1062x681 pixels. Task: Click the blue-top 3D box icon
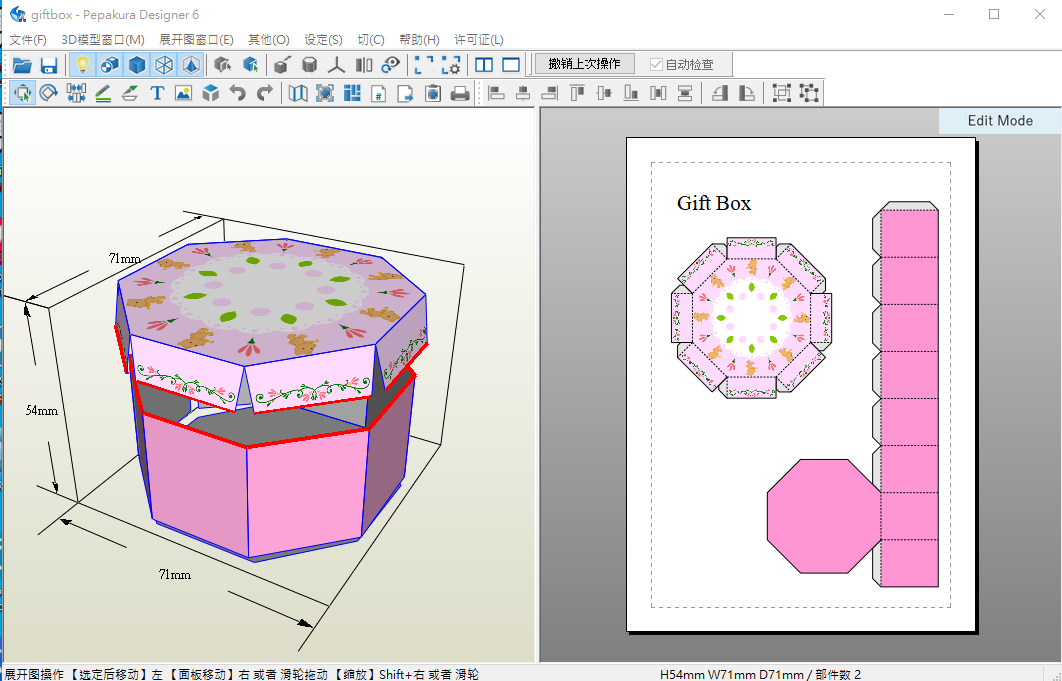tap(211, 93)
